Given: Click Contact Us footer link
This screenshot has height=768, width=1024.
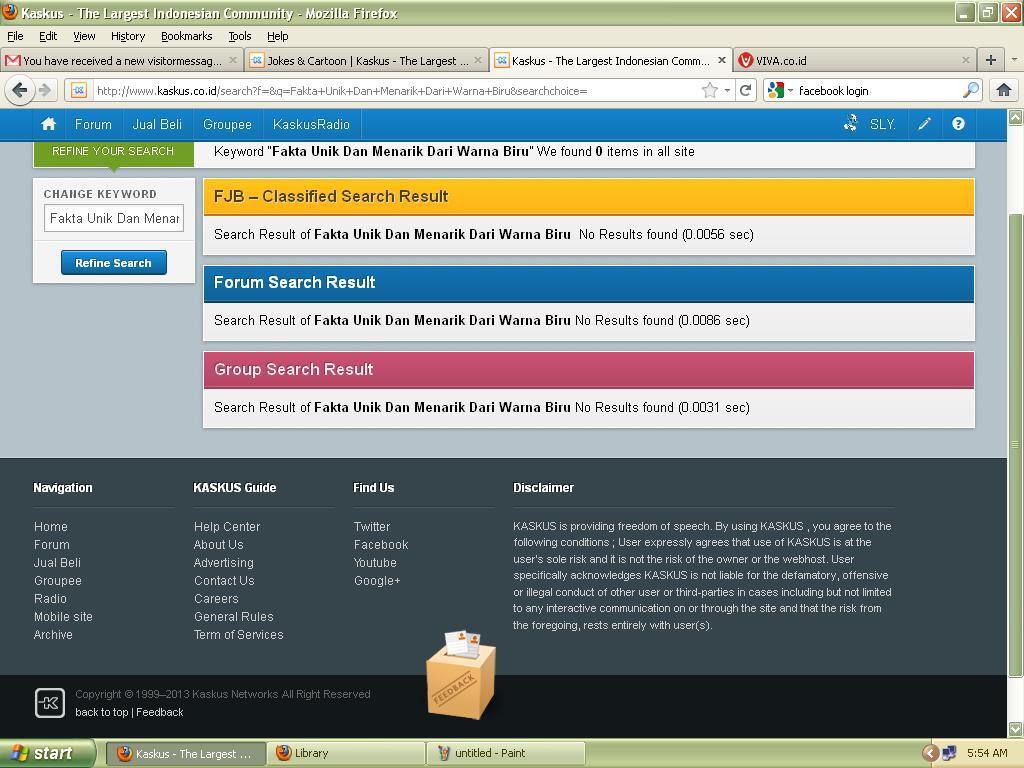Looking at the screenshot, I should [225, 581].
